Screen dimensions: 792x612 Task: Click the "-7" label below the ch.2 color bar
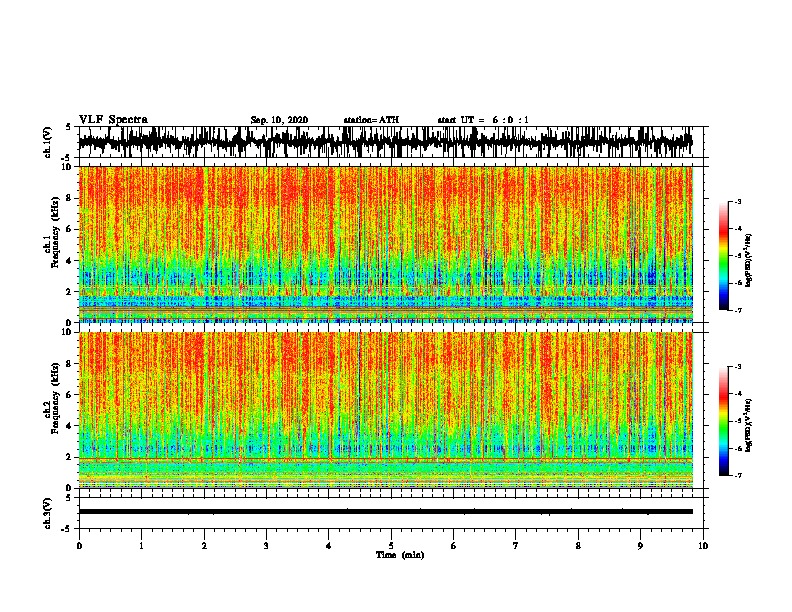[738, 475]
